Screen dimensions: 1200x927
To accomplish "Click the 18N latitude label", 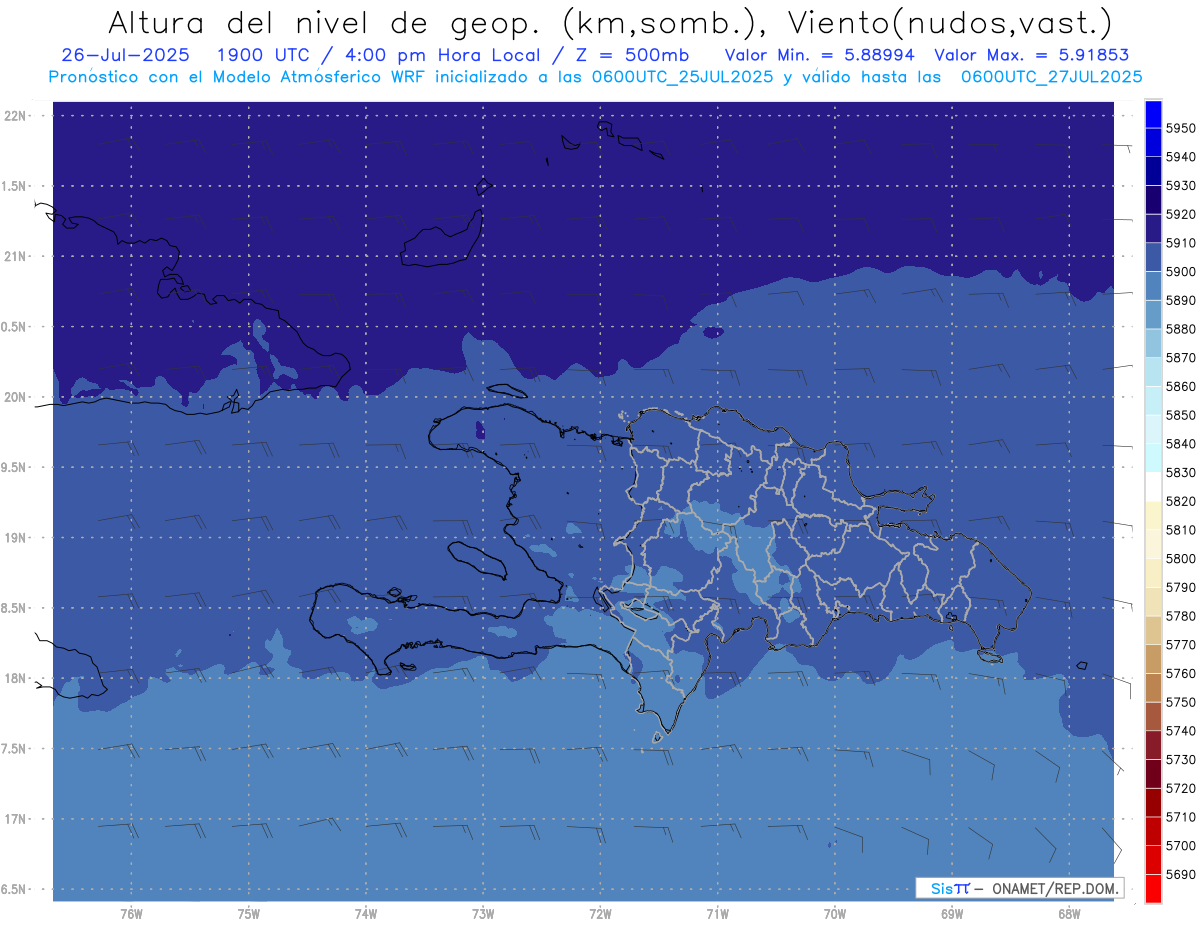I will coord(15,678).
